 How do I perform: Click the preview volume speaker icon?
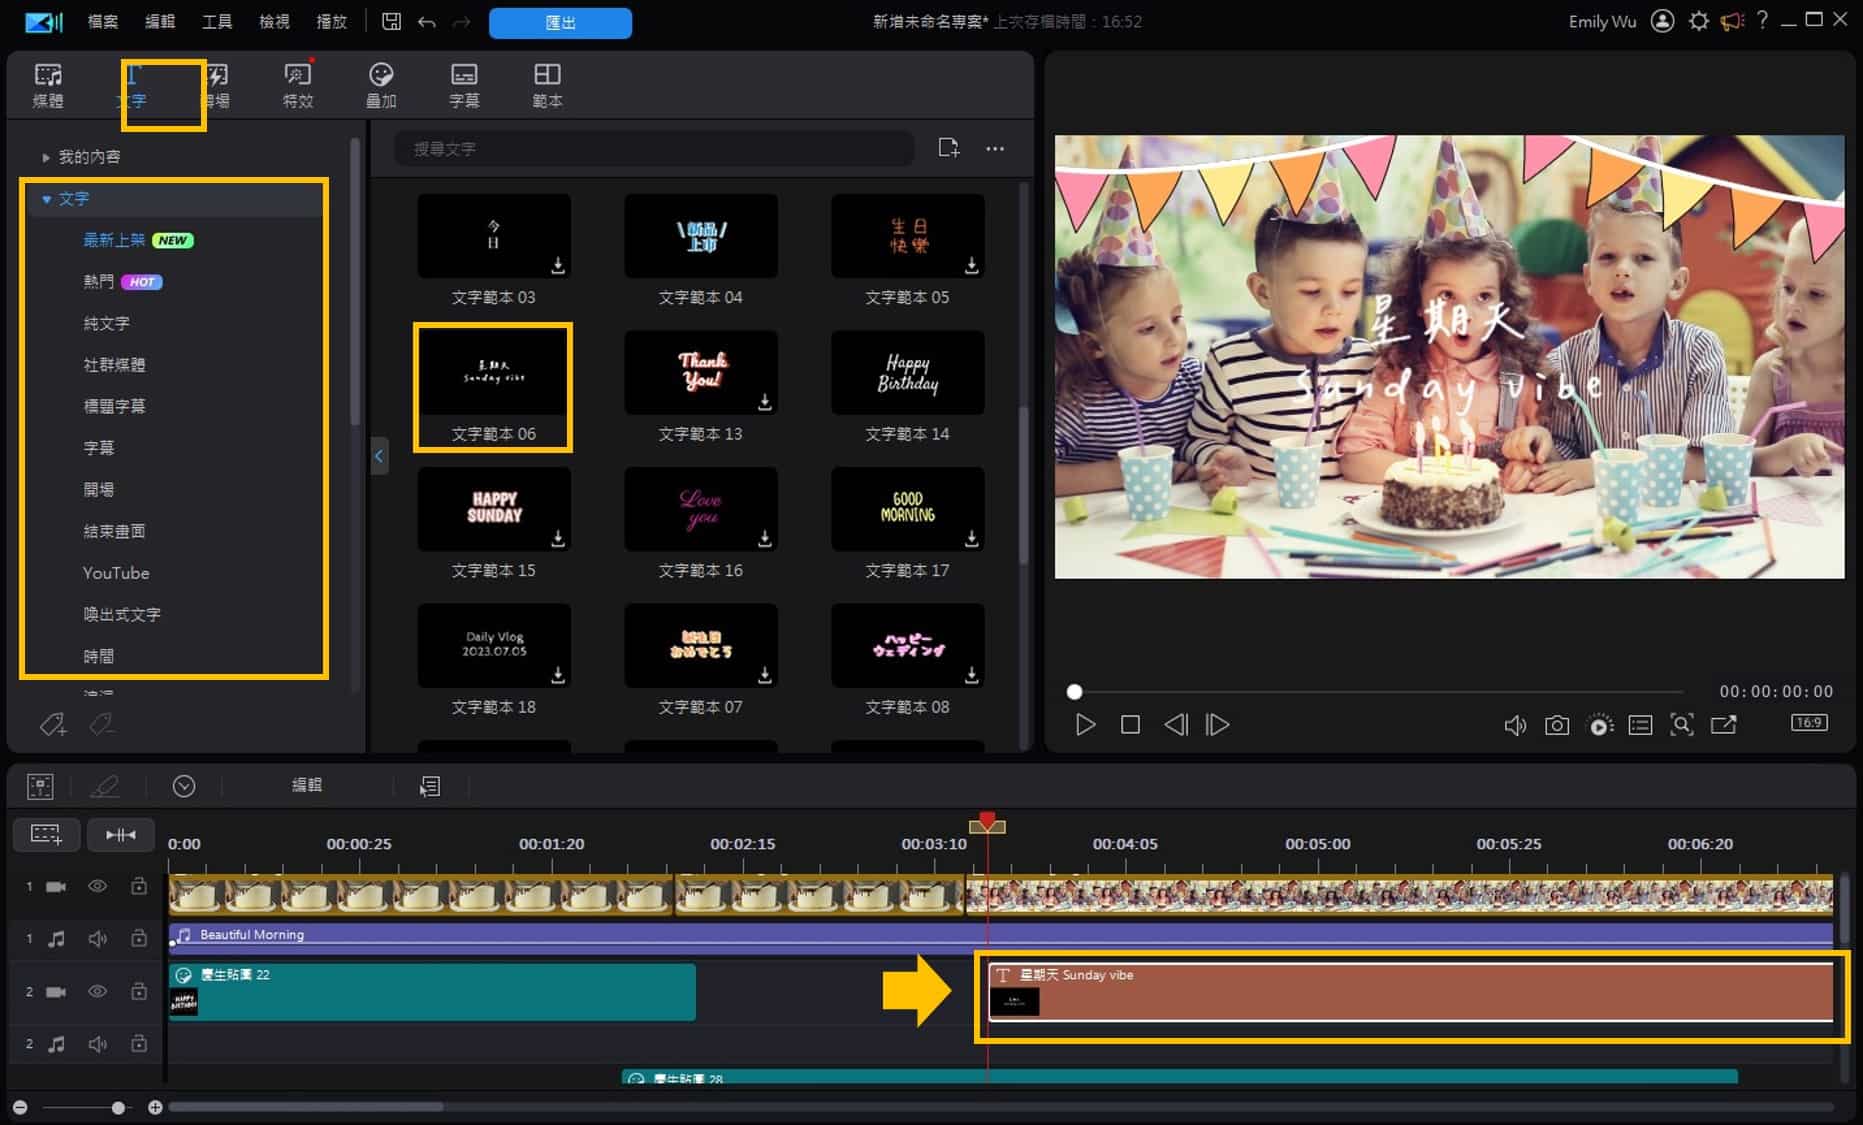pyautogui.click(x=1515, y=725)
